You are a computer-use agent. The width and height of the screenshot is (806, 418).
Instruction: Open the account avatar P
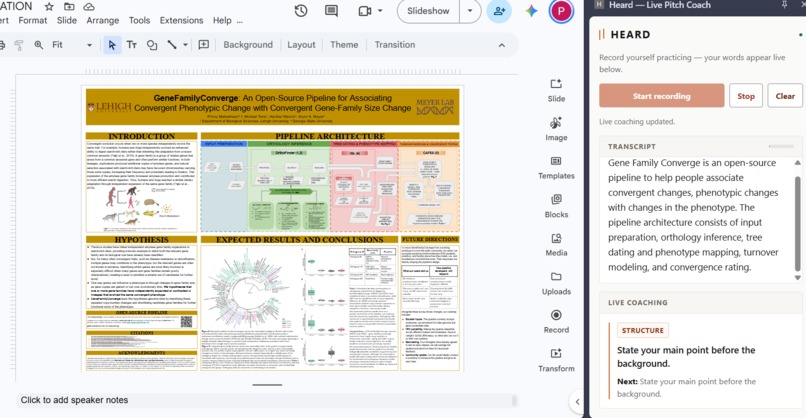coord(561,11)
